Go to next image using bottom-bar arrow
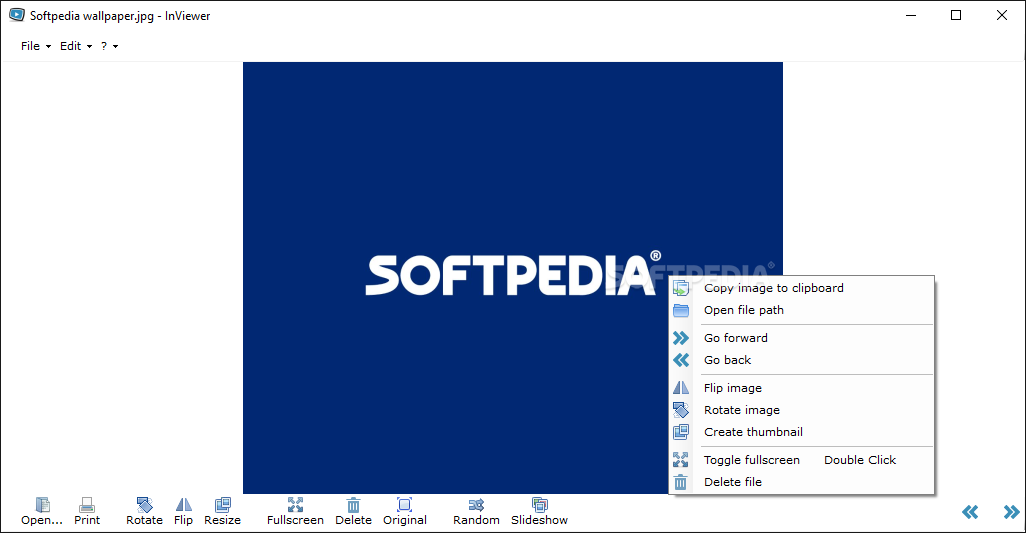This screenshot has height=533, width=1026. tap(1012, 511)
